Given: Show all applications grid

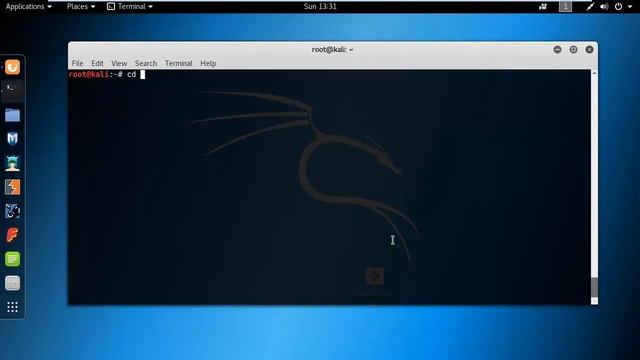Looking at the screenshot, I should tap(12, 307).
